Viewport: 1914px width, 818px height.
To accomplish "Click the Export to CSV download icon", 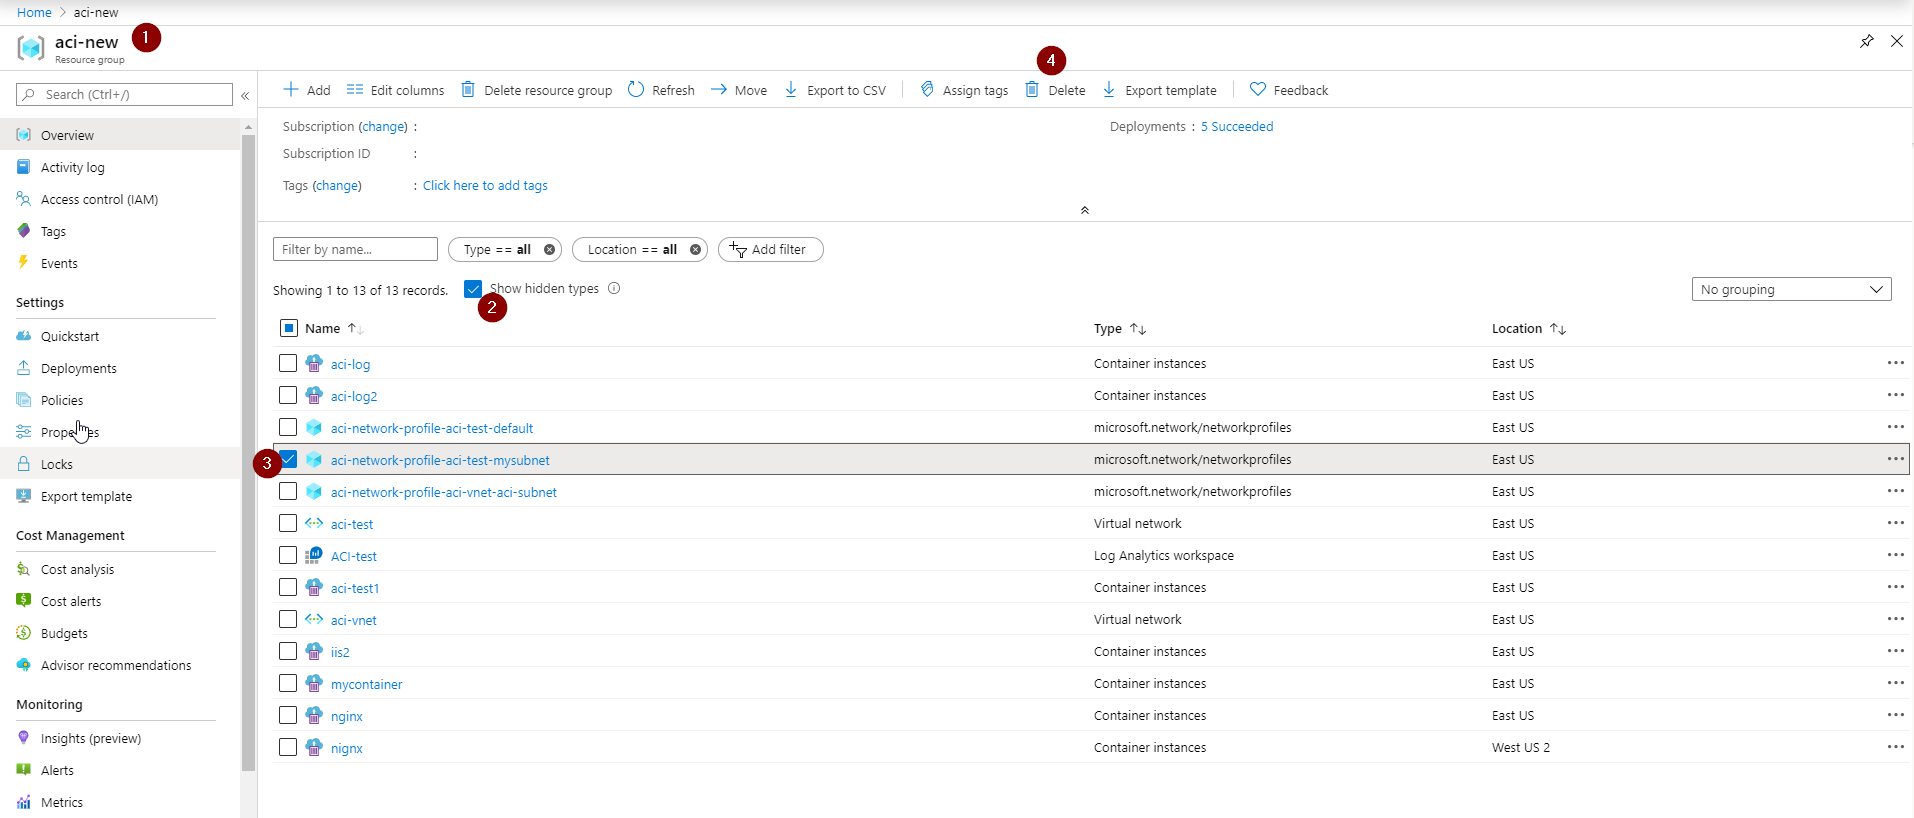I will (791, 90).
